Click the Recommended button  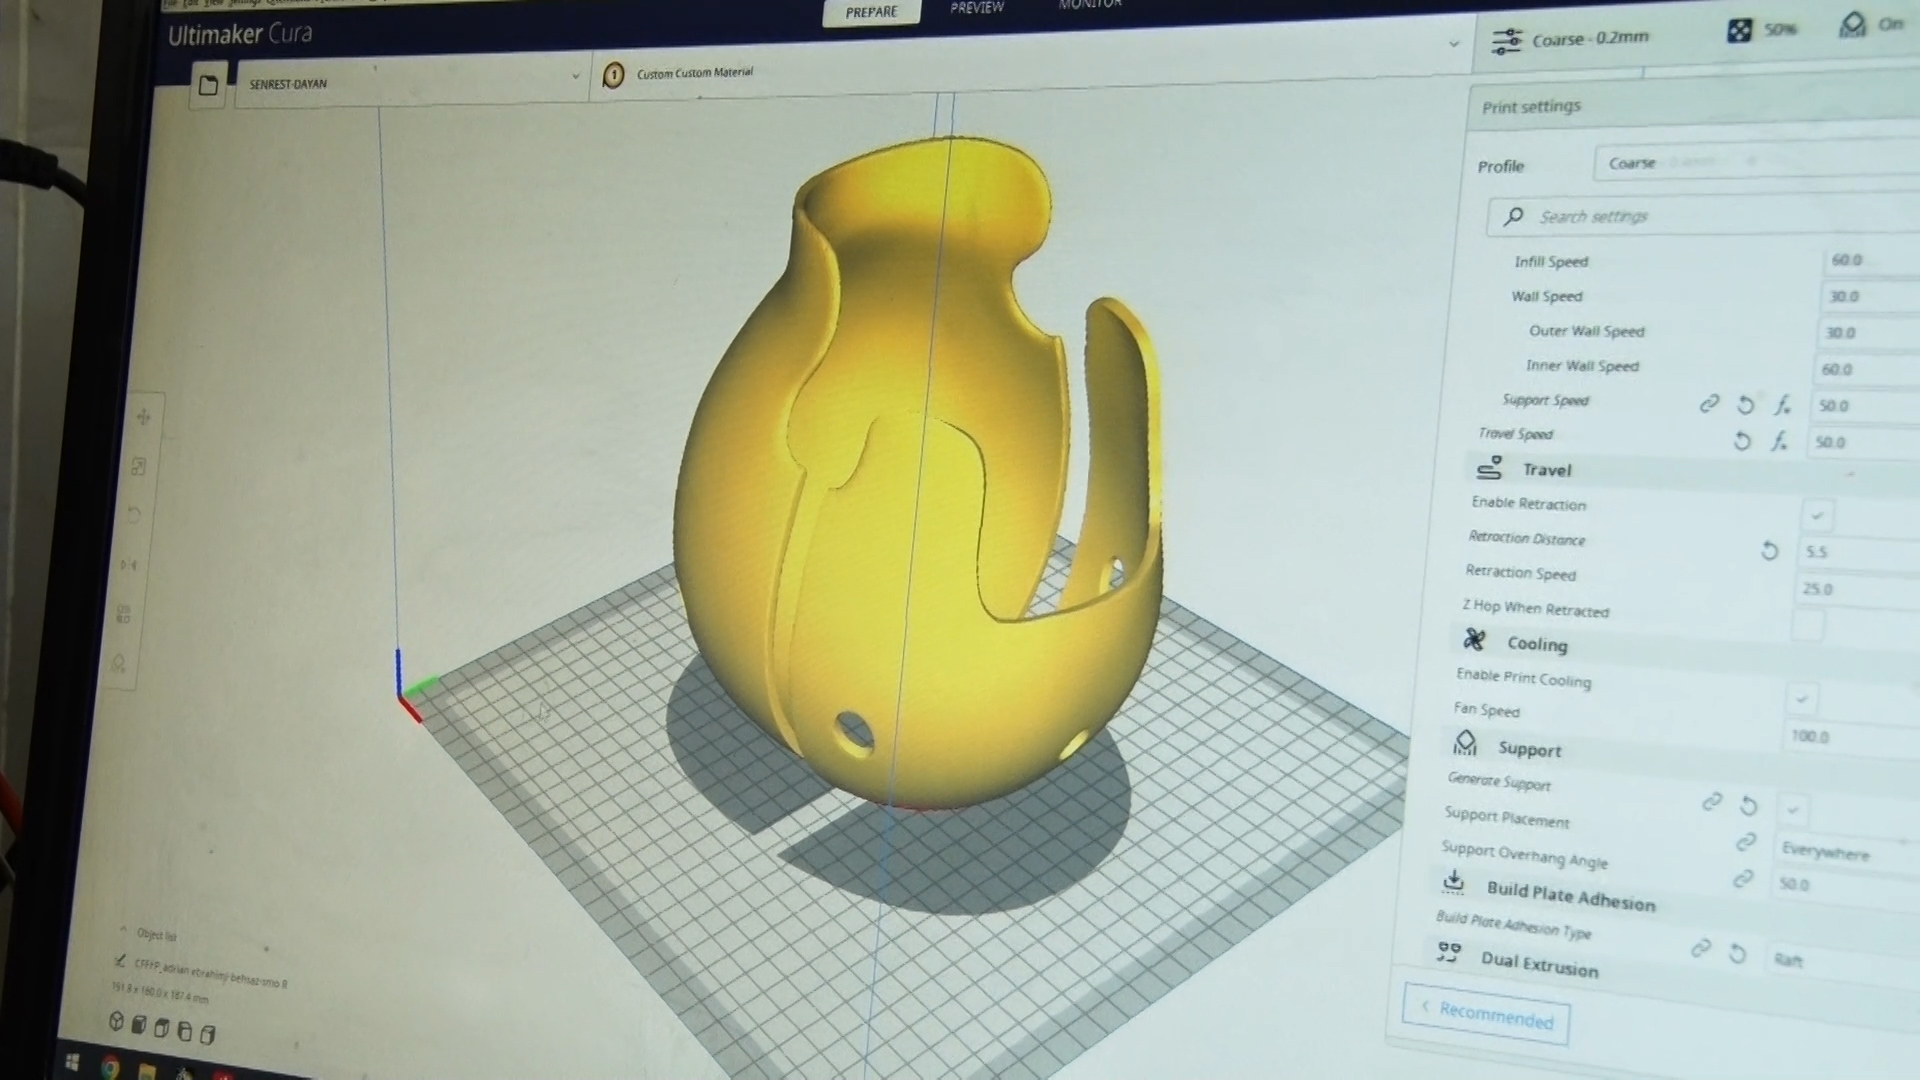tap(1486, 1014)
